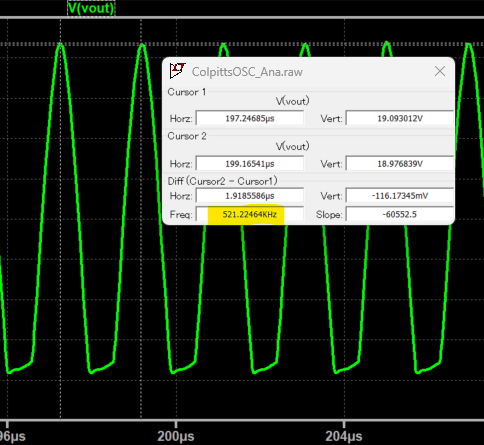Image resolution: width=484 pixels, height=445 pixels.
Task: Select Cursor 2 vertical voltage field
Action: [400, 164]
